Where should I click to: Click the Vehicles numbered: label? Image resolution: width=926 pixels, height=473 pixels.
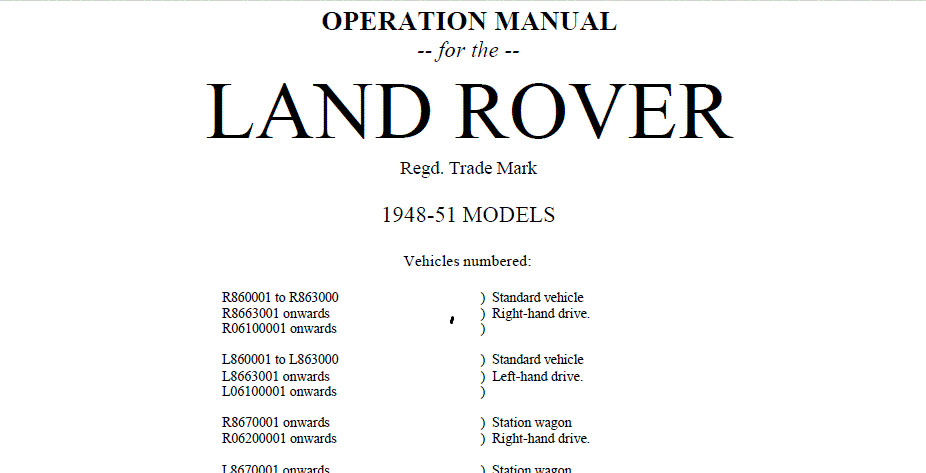click(x=467, y=261)
